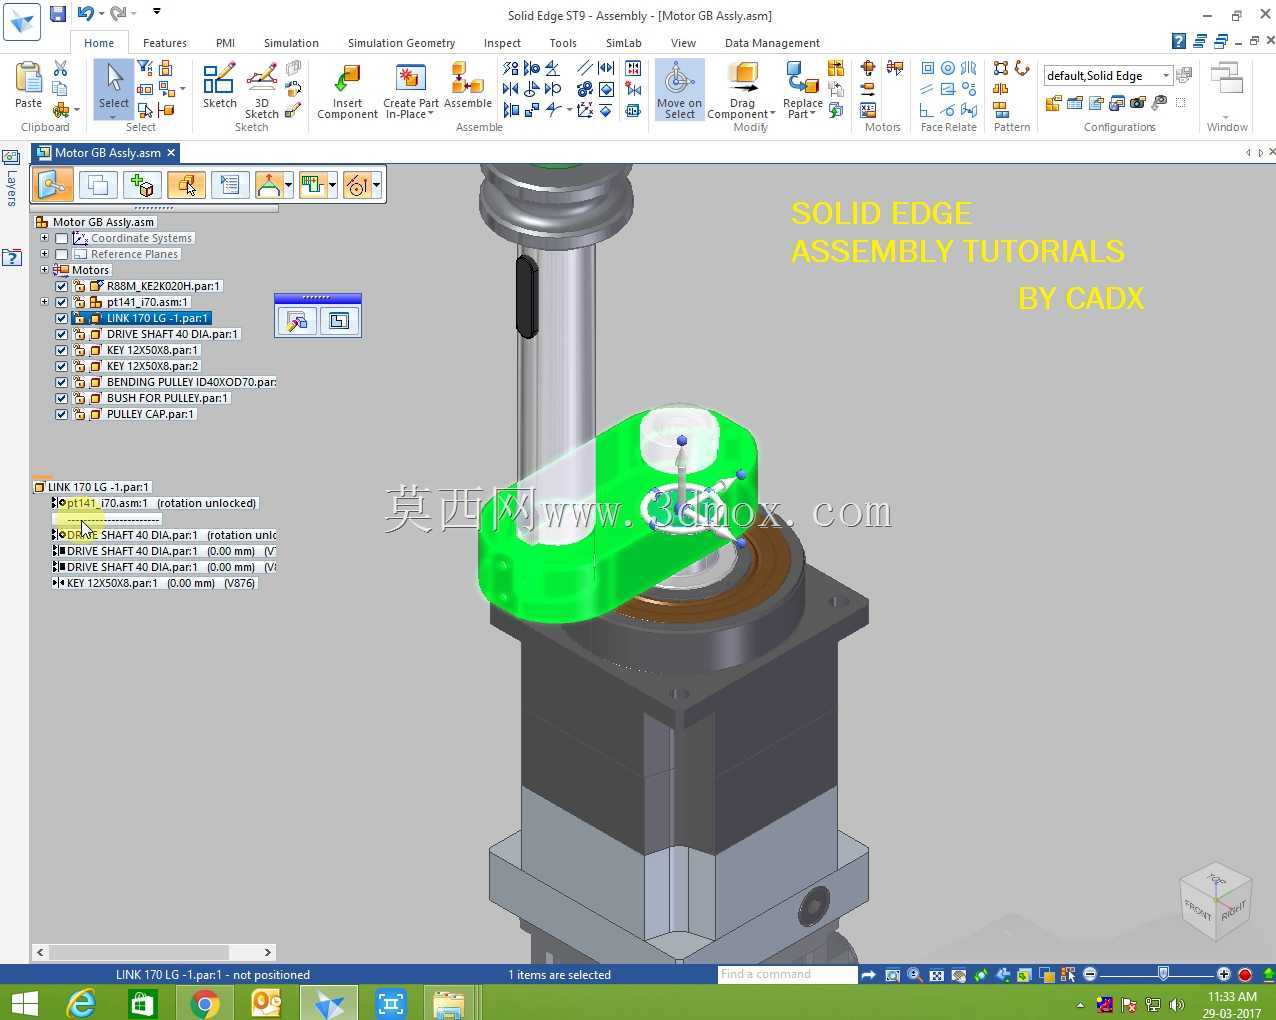
Task: Open File Explorer from the taskbar
Action: [449, 1003]
